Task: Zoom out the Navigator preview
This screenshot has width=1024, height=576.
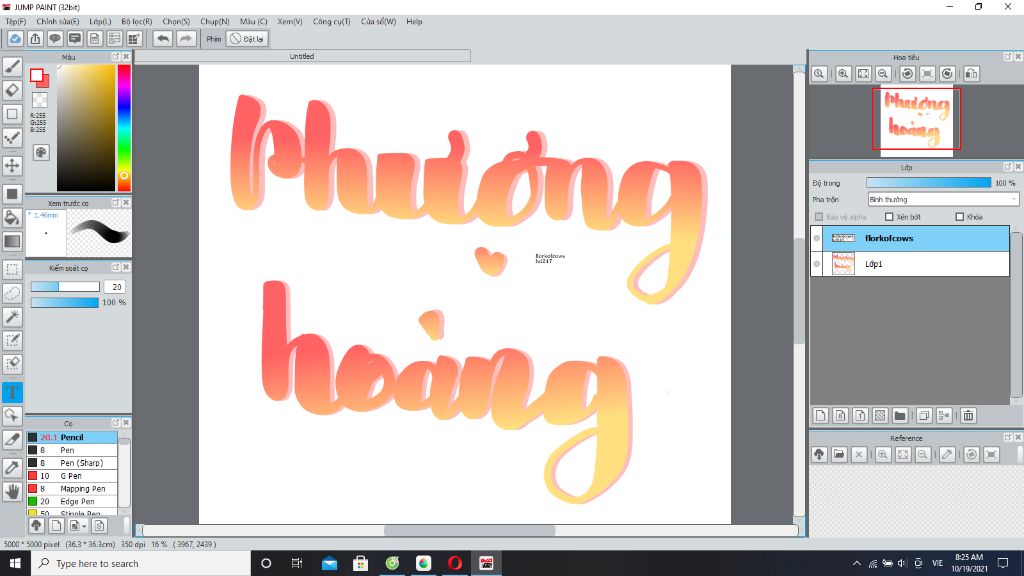Action: [x=883, y=74]
